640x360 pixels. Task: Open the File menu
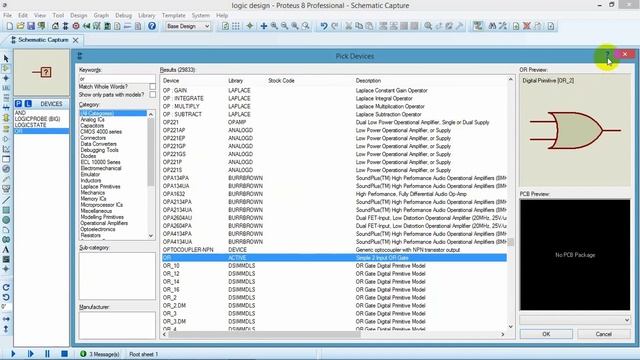(x=7, y=16)
